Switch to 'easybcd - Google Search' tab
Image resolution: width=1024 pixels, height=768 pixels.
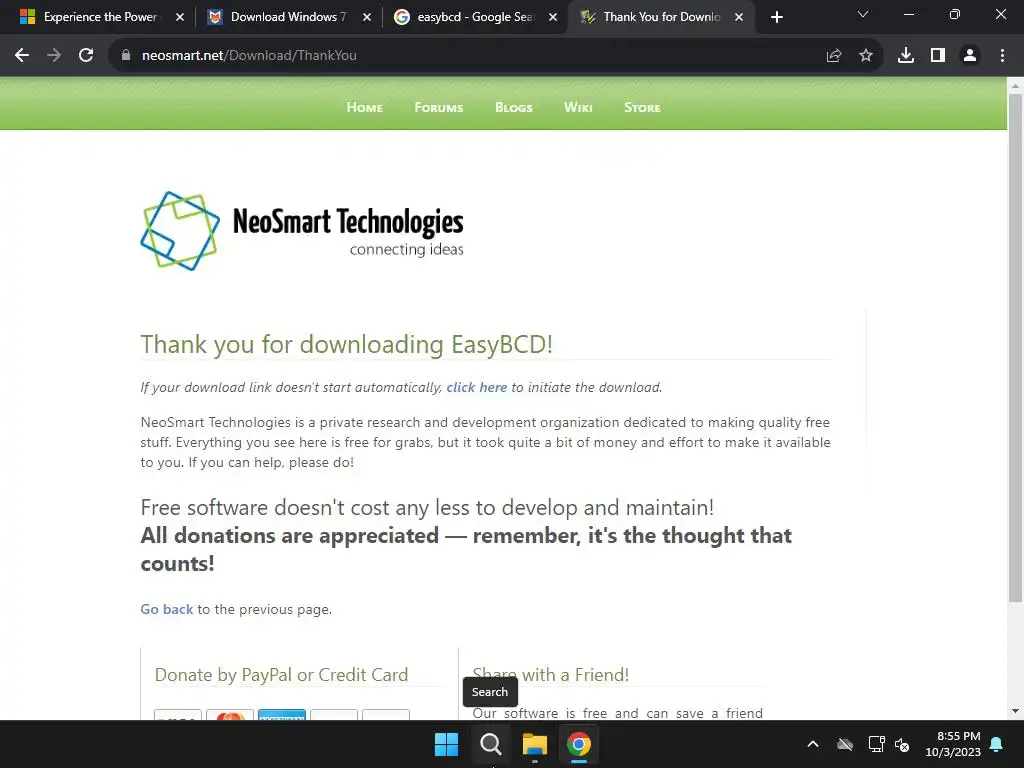point(475,18)
